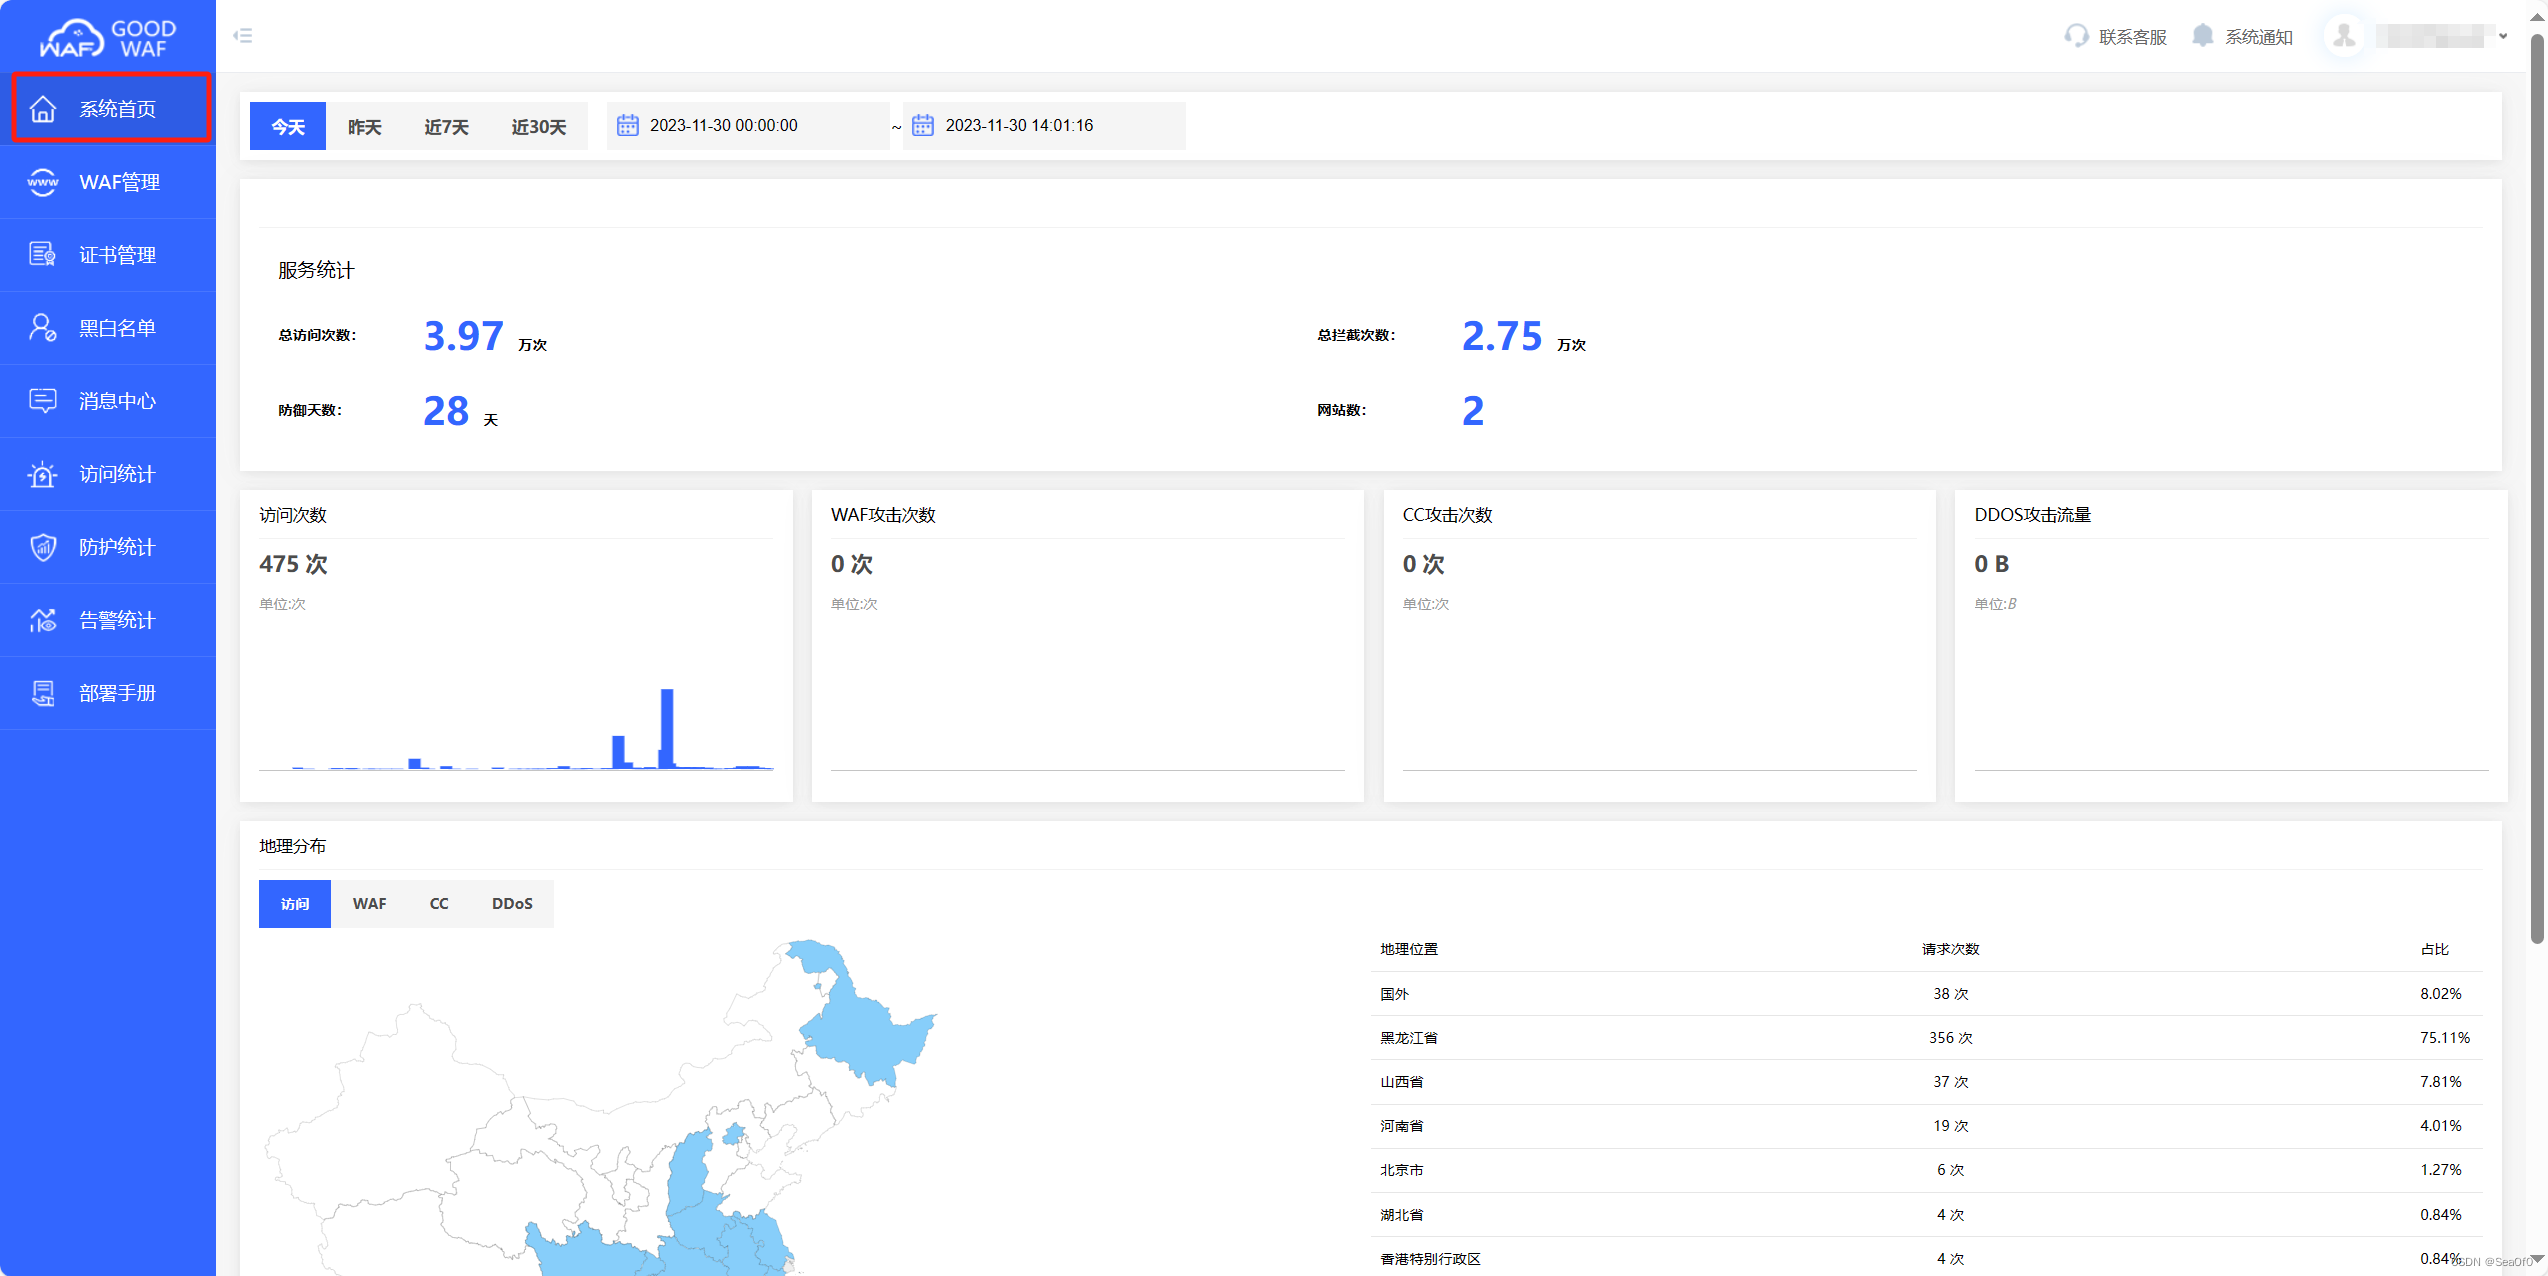Click the tallest bar in 访问次数 chart
The height and width of the screenshot is (1276, 2548).
click(x=667, y=727)
